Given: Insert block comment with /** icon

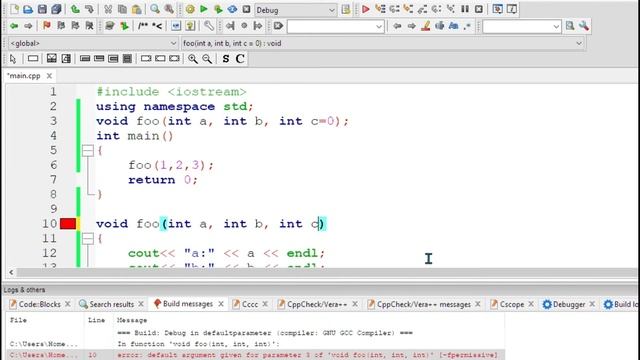Looking at the screenshot, I should pos(143,26).
